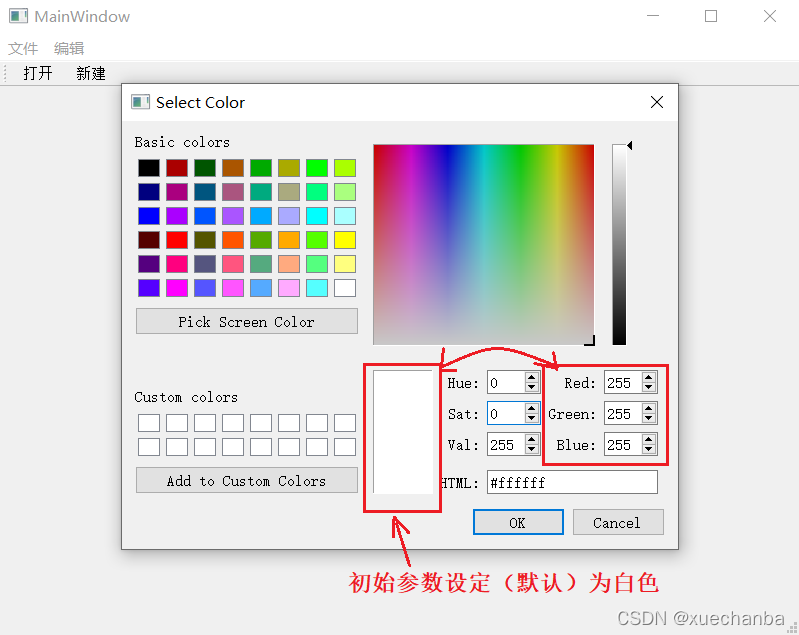799x635 pixels.
Task: Decrease the Val value with down arrow
Action: pos(531,450)
